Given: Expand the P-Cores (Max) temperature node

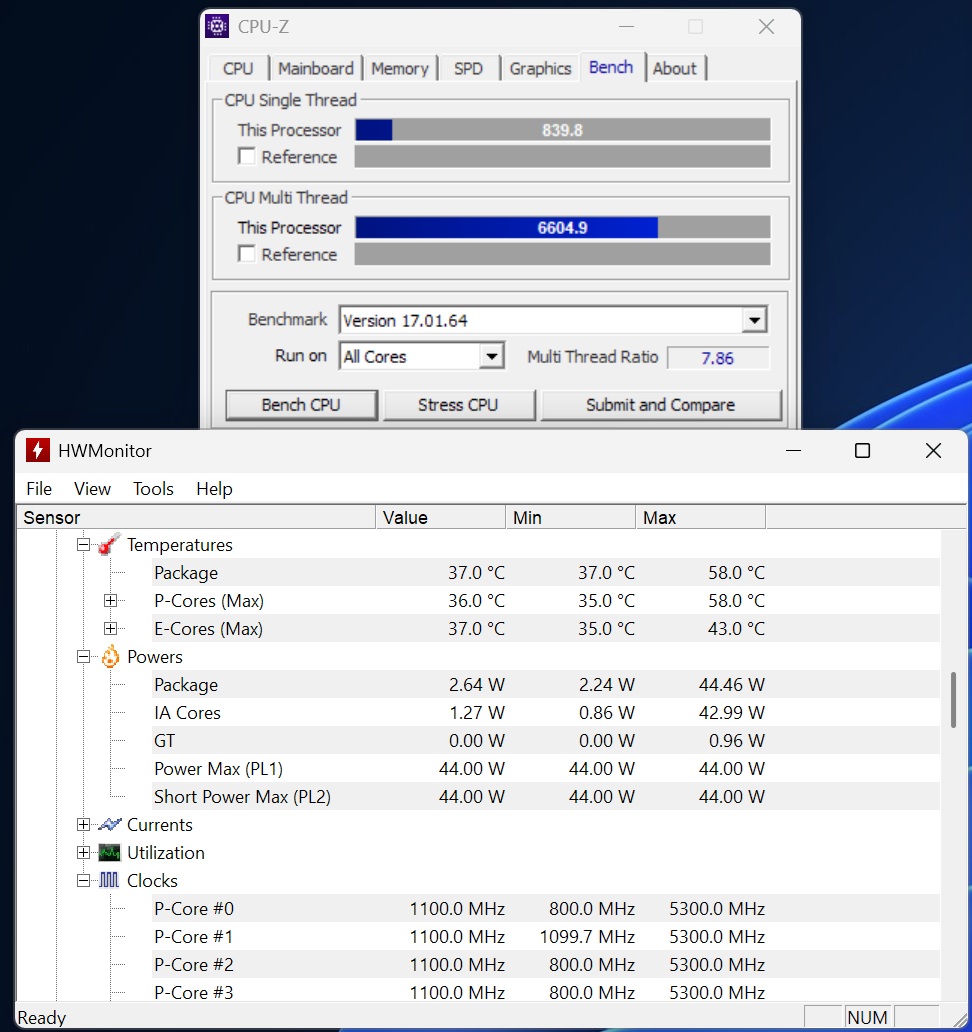Looking at the screenshot, I should (x=111, y=600).
